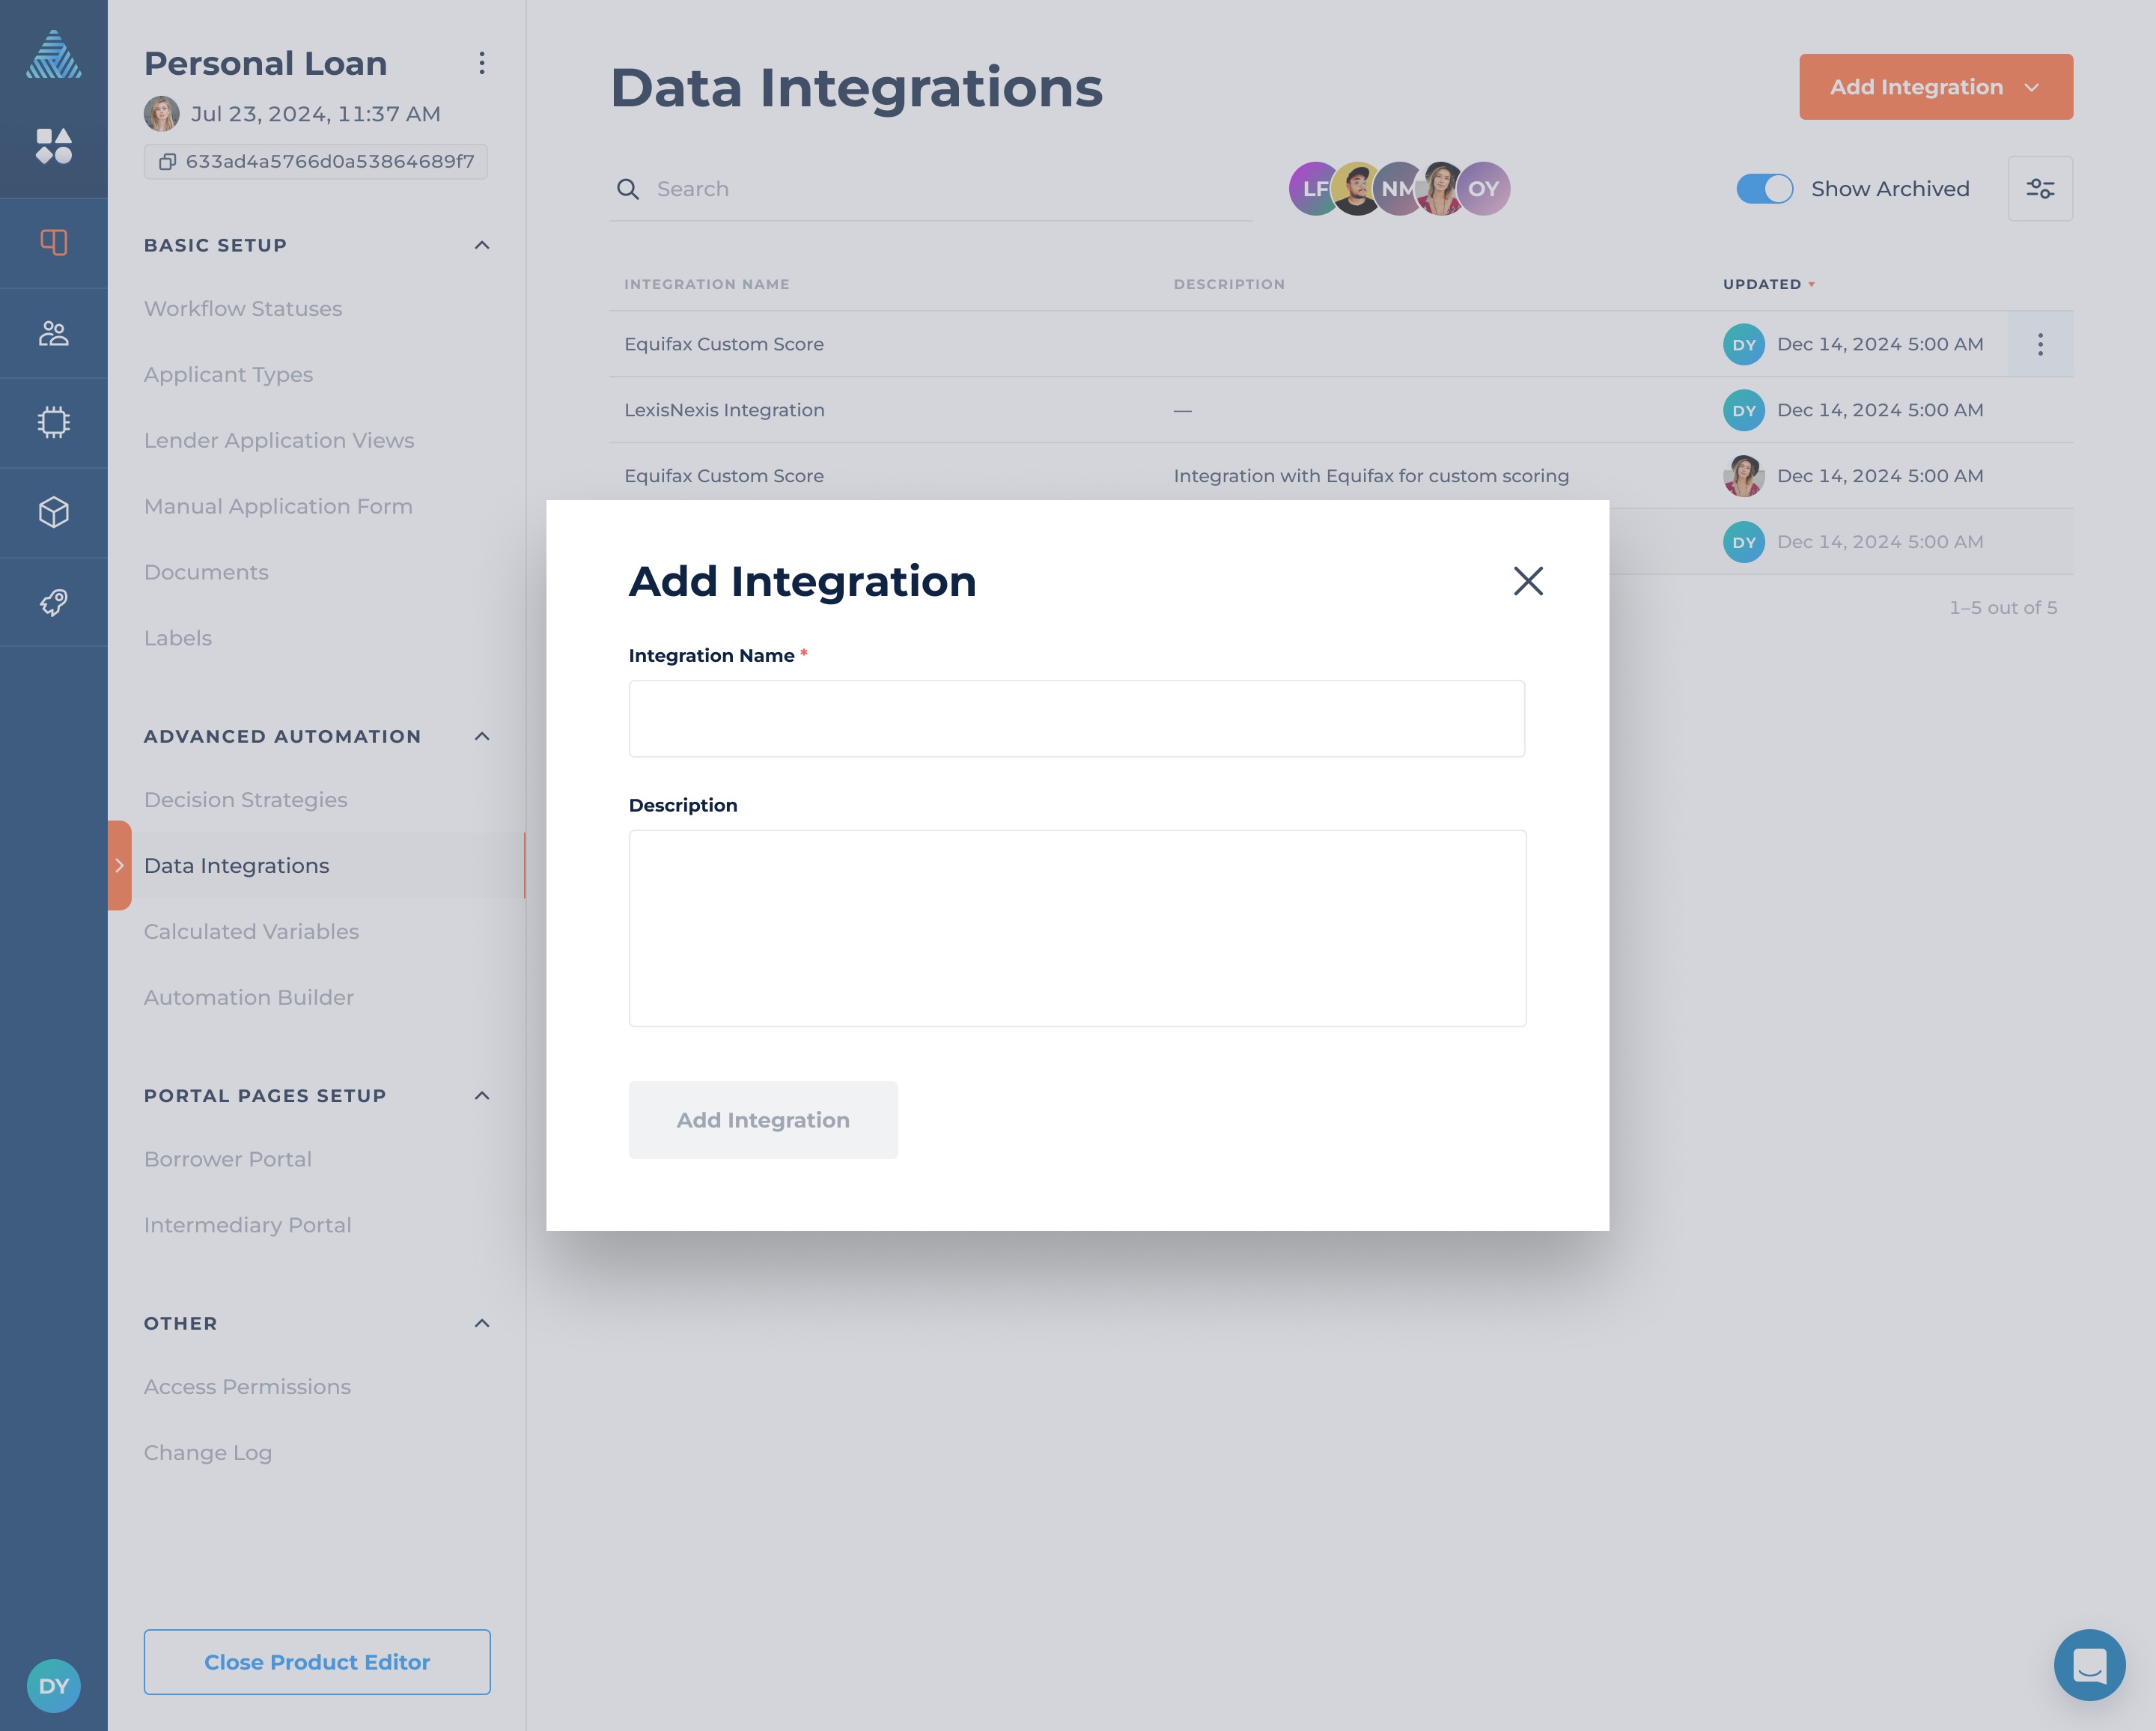Click Close Product Editor button
This screenshot has width=2156, height=1731.
point(317,1662)
